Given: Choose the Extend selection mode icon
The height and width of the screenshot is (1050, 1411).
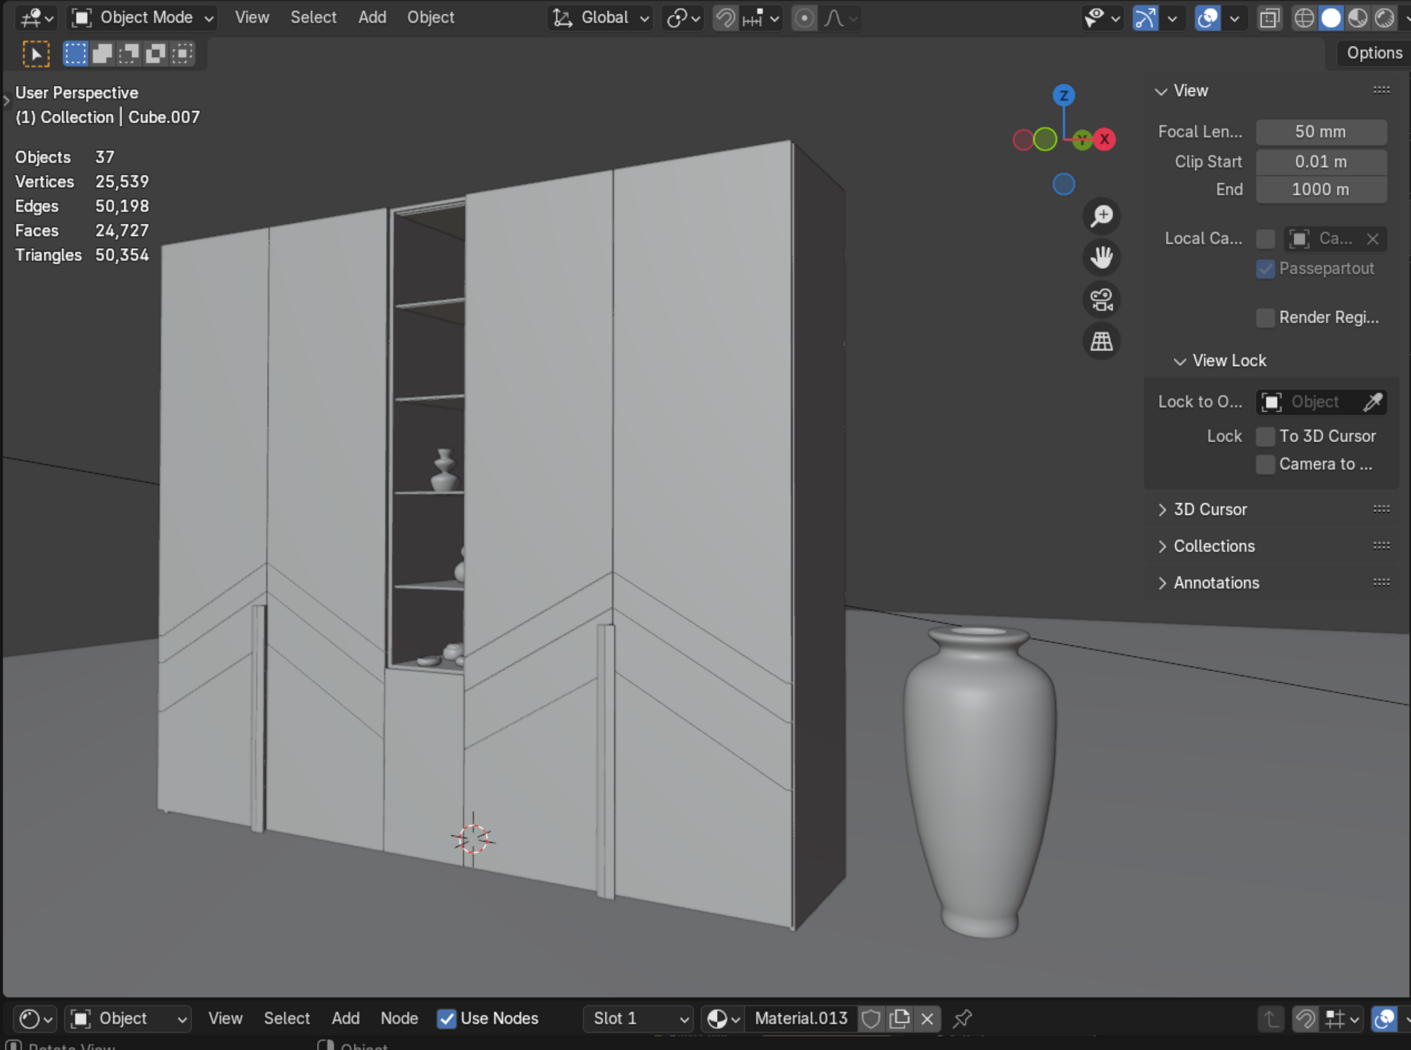Looking at the screenshot, I should pos(102,54).
